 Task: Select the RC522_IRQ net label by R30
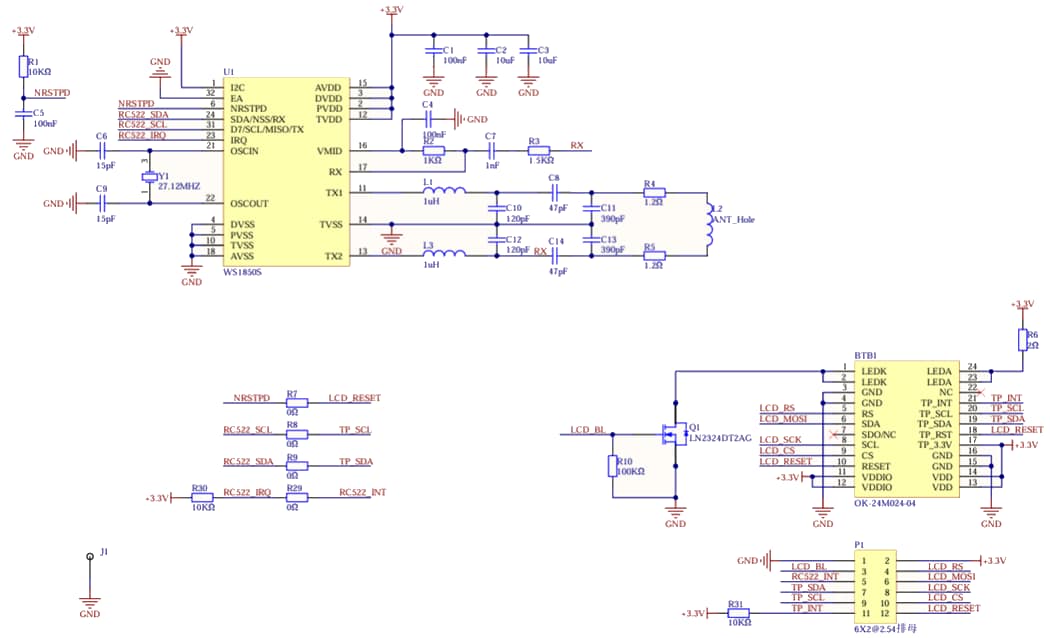[x=246, y=492]
